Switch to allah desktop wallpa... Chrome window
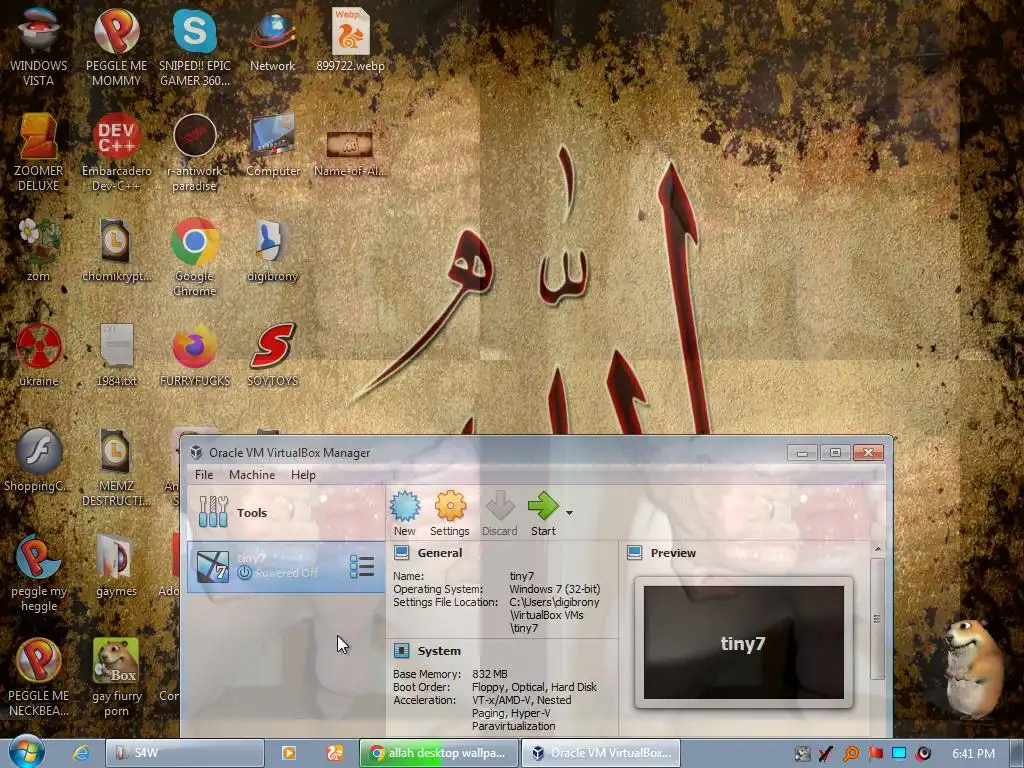Screen dimensions: 1024x768 click(x=439, y=753)
